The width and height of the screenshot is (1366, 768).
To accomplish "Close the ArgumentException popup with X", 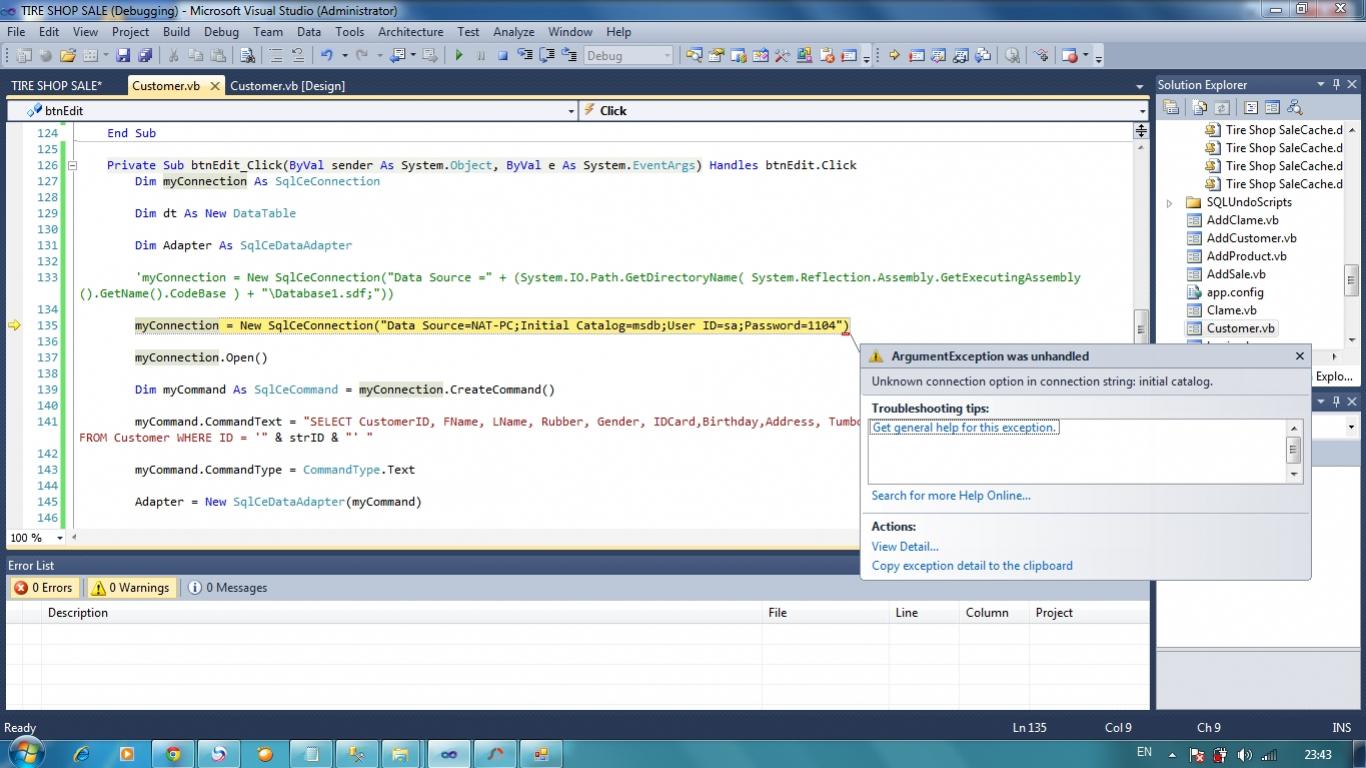I will click(1300, 355).
